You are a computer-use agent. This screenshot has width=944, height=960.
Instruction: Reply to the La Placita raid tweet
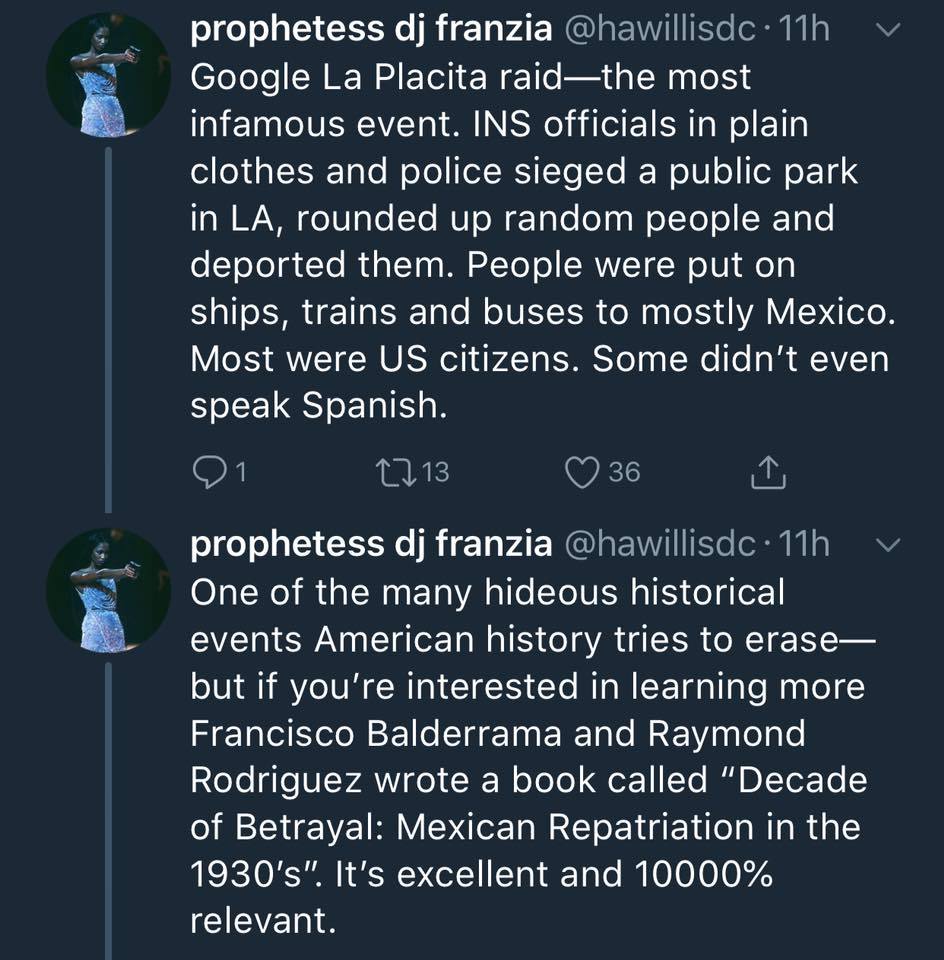[205, 472]
